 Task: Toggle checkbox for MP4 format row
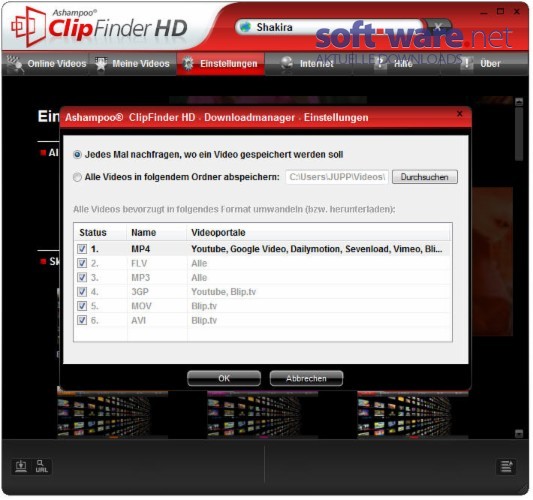(x=82, y=249)
